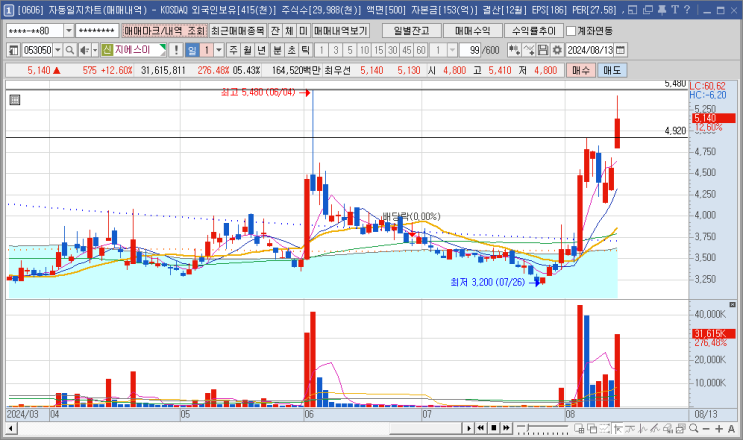Toggle the 매매마크/내역 조회 button
This screenshot has width=743, height=440.
point(164,31)
